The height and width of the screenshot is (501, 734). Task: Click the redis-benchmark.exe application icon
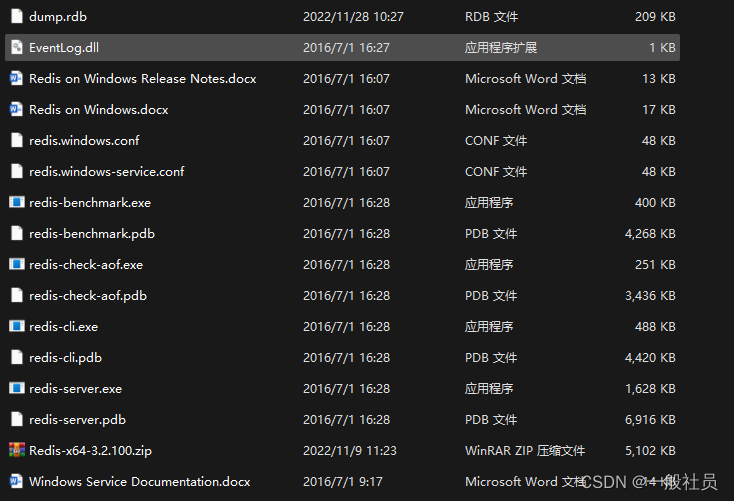(16, 202)
